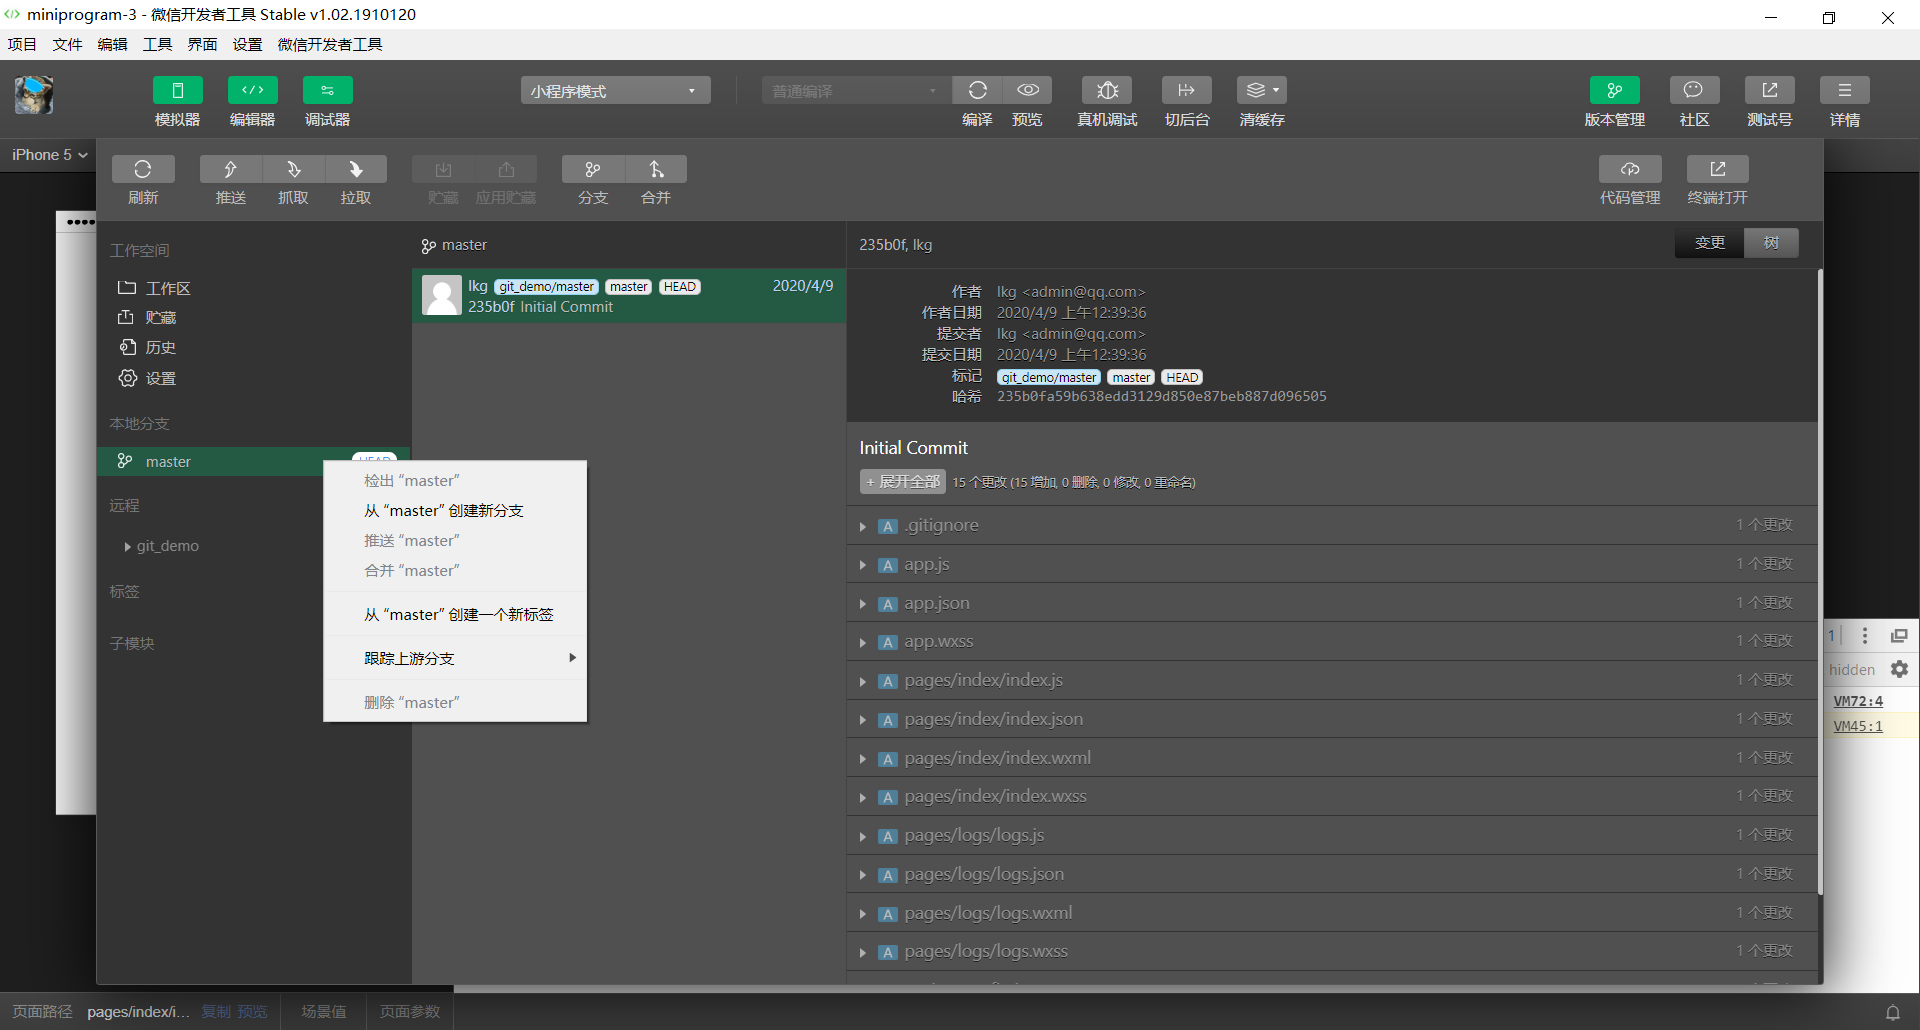This screenshot has width=1920, height=1030.
Task: Click the 预览 link in the status bar
Action: coord(252,1012)
